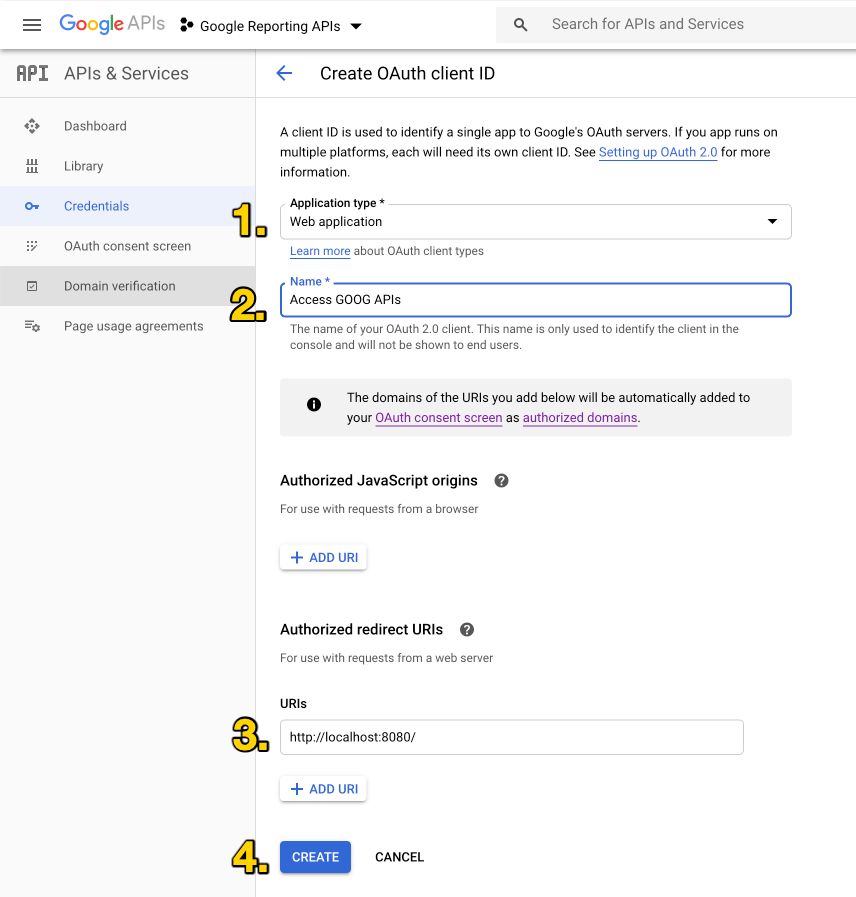This screenshot has width=856, height=897.
Task: Click the info icon in notice box
Action: tap(314, 404)
